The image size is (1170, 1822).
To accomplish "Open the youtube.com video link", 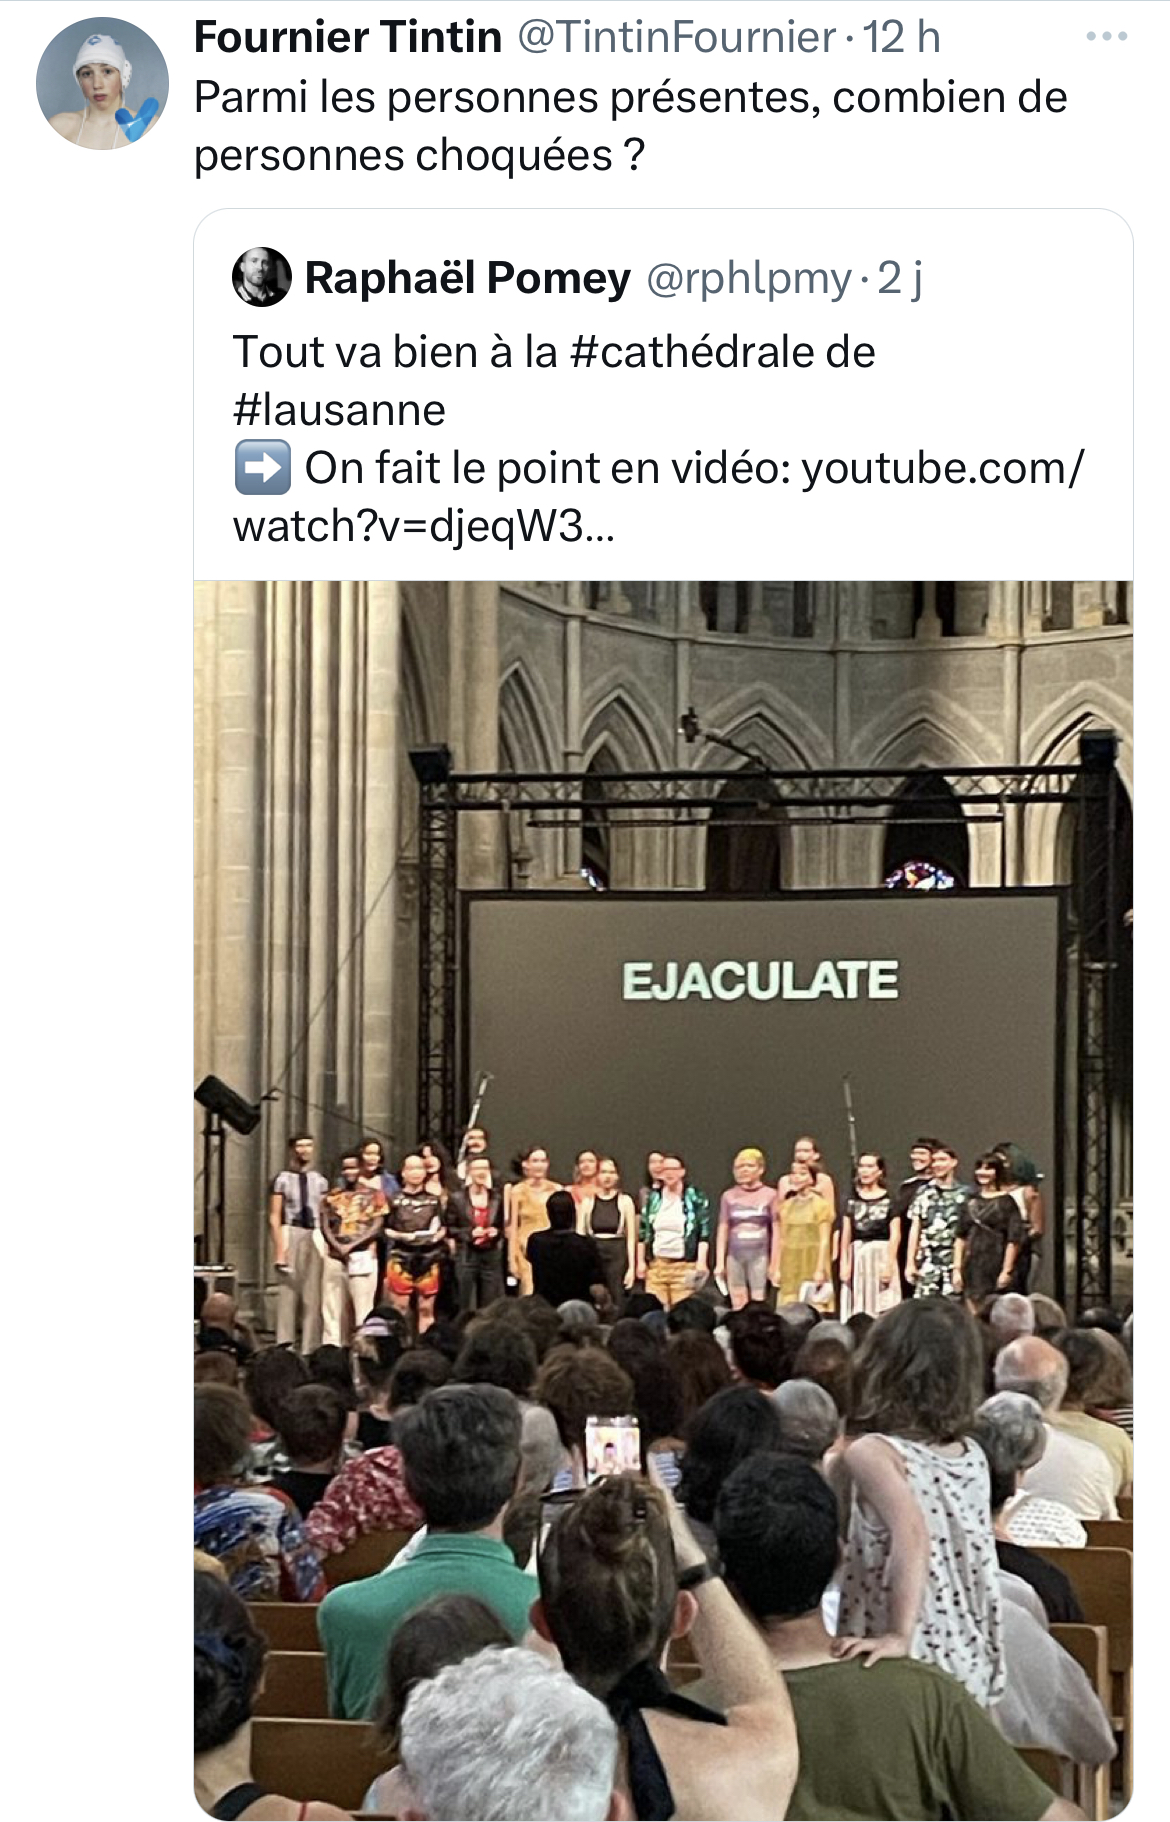I will point(658,497).
